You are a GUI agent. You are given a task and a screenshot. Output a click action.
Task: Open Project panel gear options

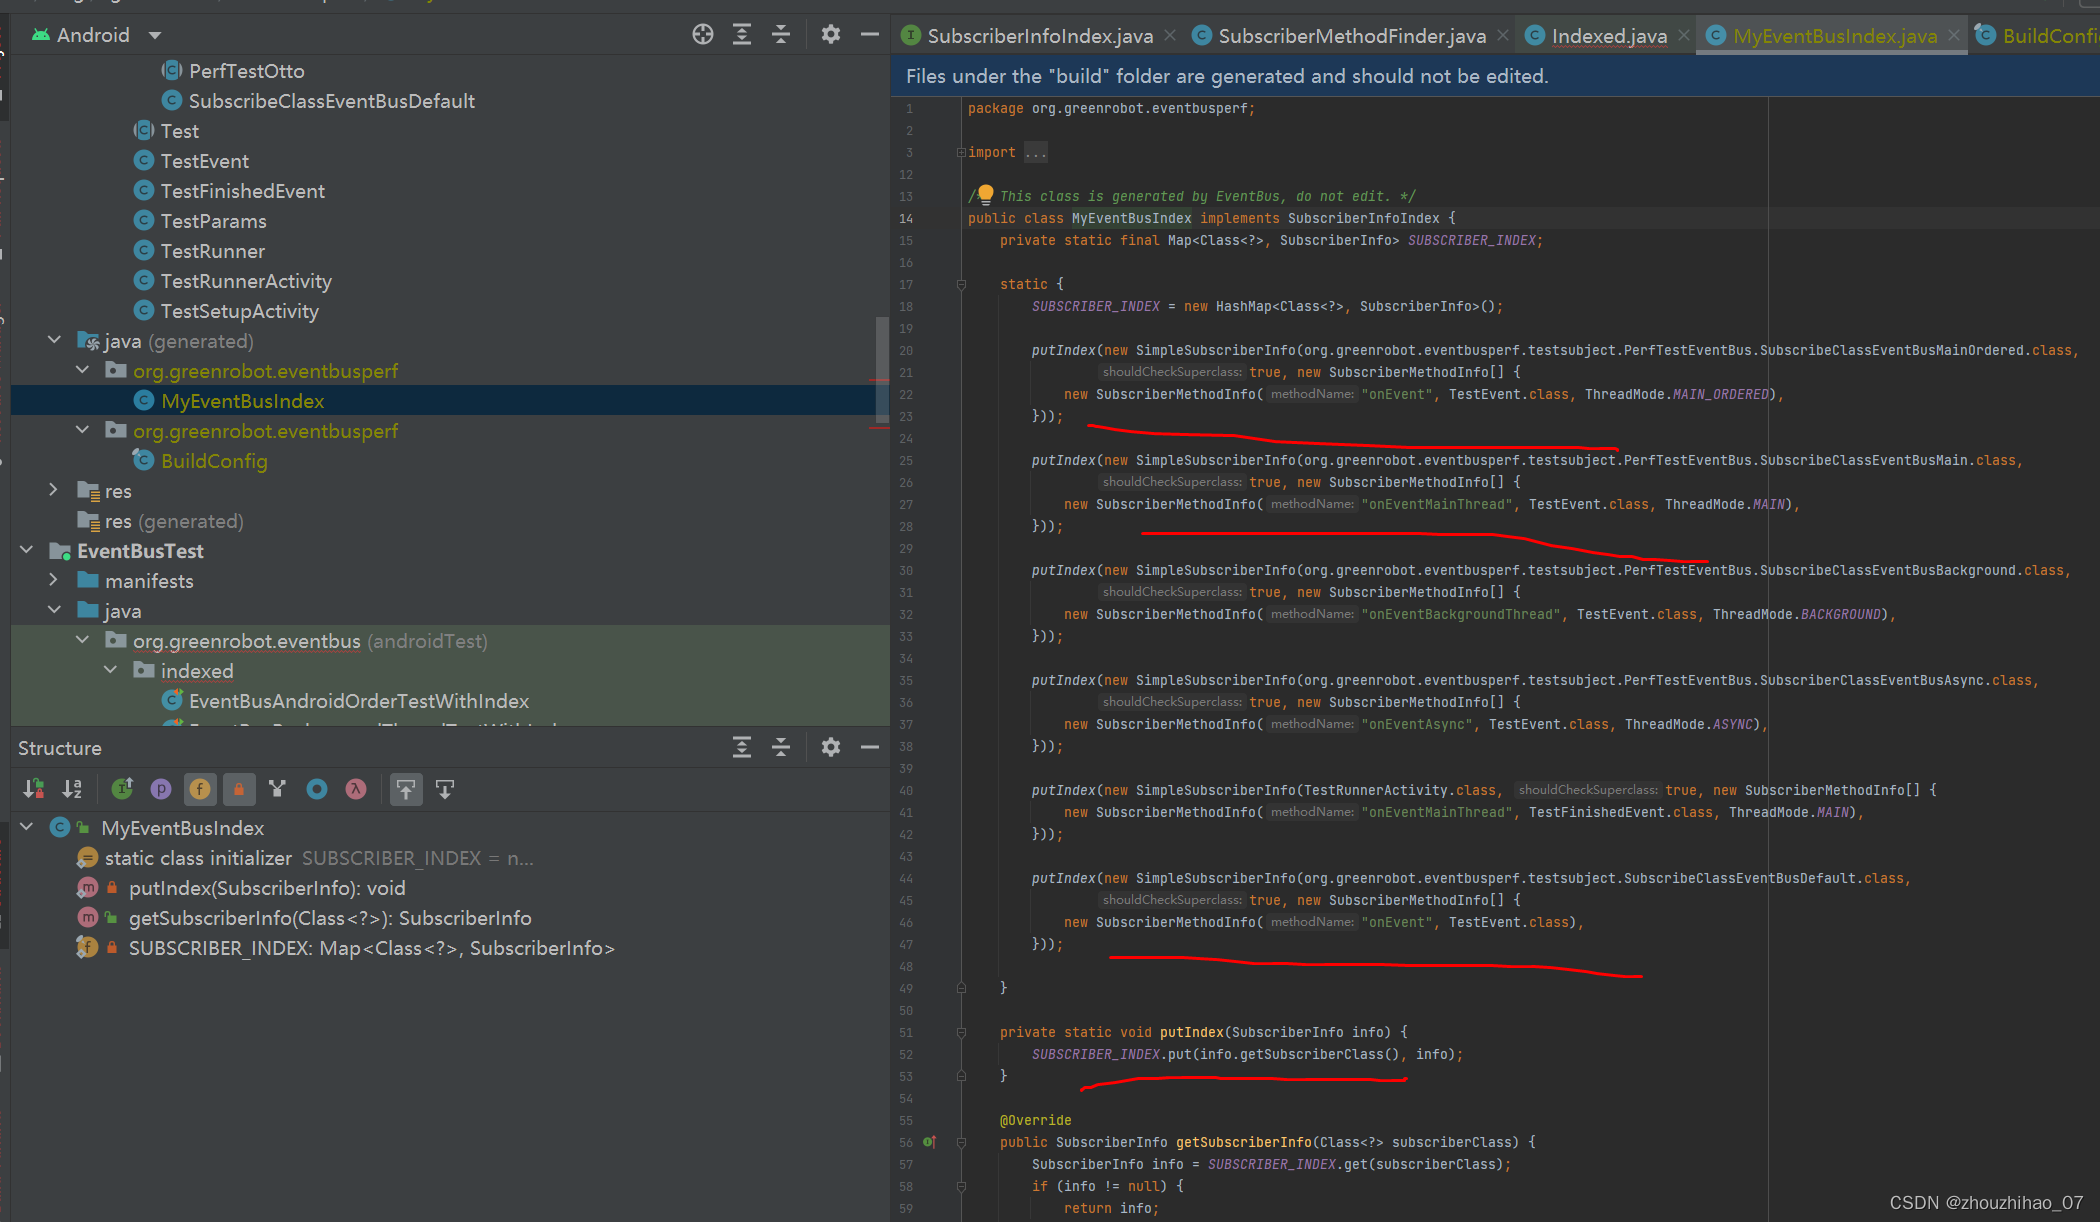[x=831, y=35]
